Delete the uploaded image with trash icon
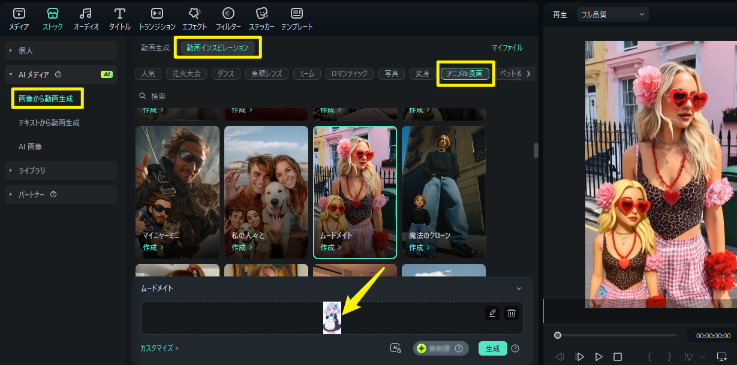737x365 pixels. tap(511, 313)
